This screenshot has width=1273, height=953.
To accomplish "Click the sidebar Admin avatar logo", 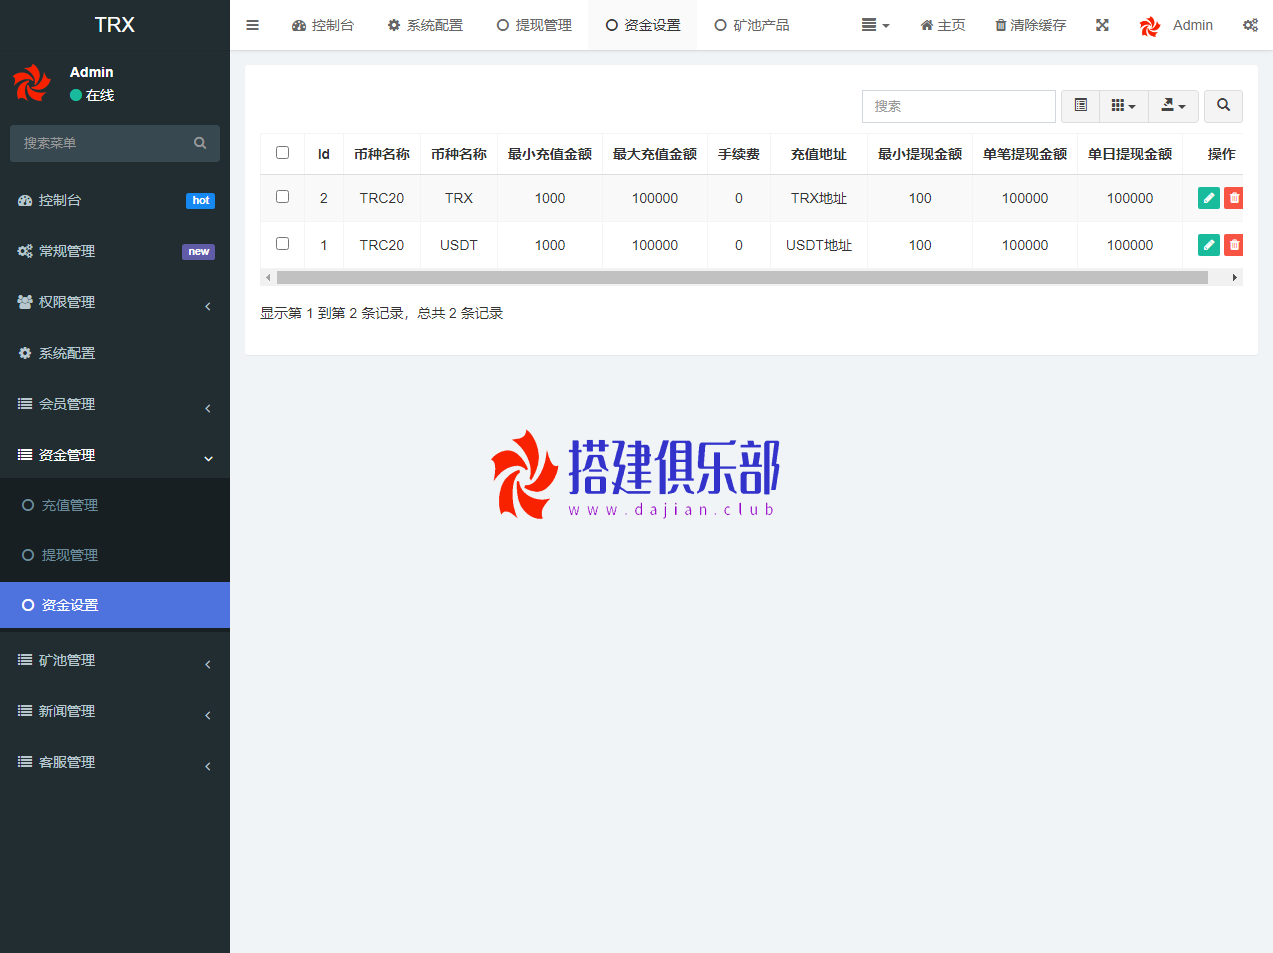I will point(32,83).
